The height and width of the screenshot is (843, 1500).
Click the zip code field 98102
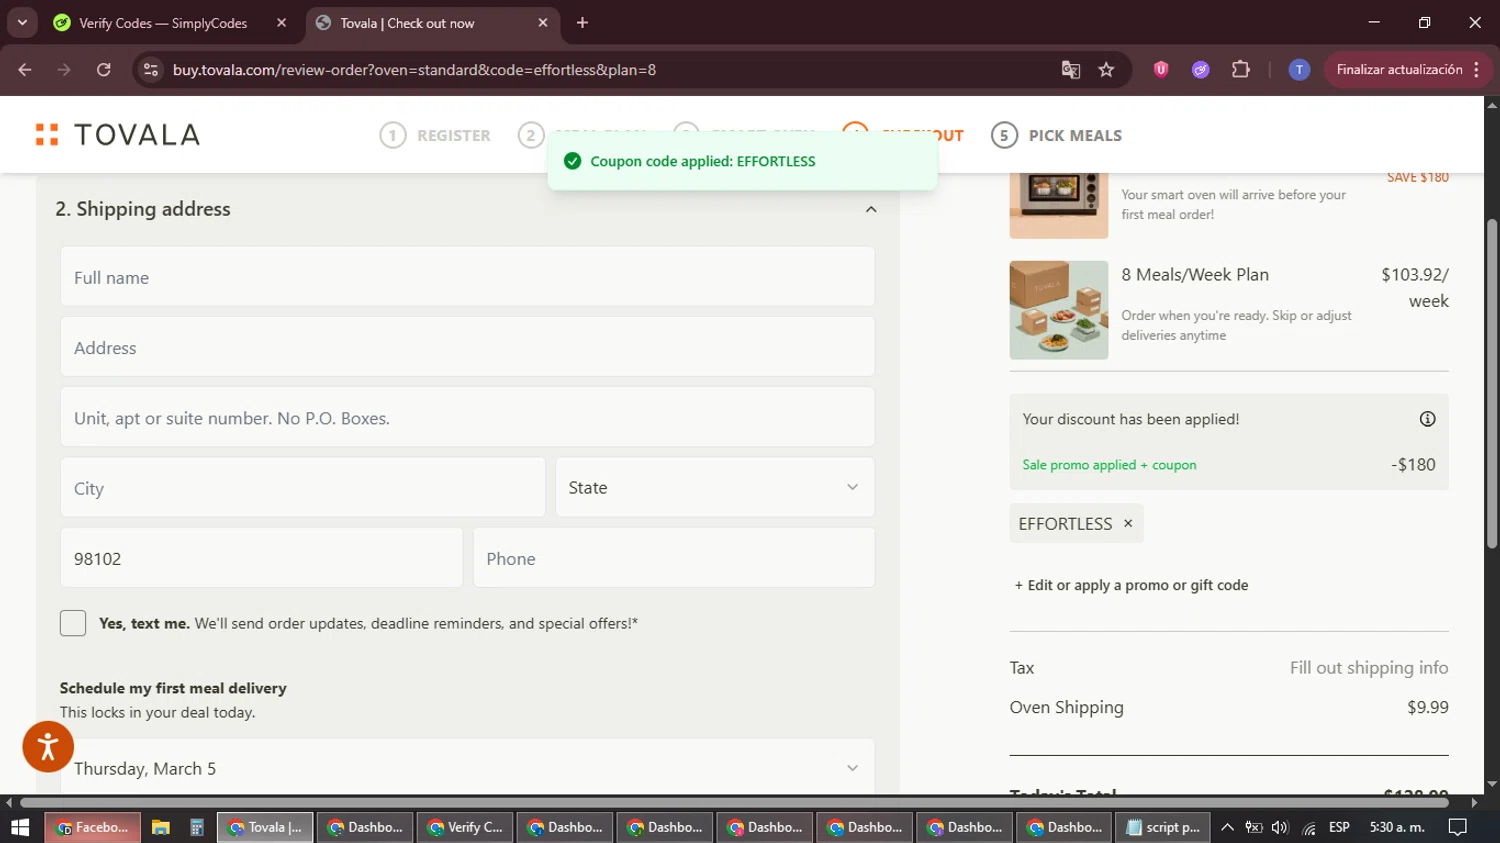pyautogui.click(x=261, y=558)
